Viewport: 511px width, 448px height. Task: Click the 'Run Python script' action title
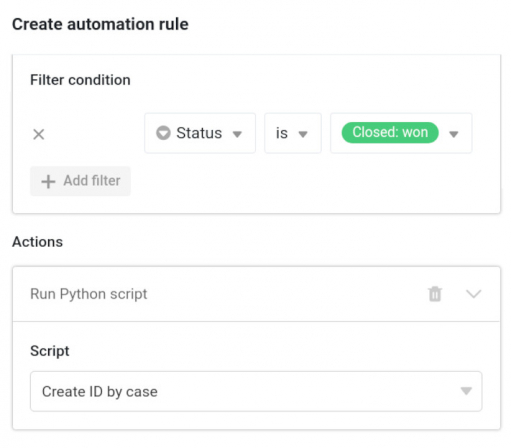89,294
